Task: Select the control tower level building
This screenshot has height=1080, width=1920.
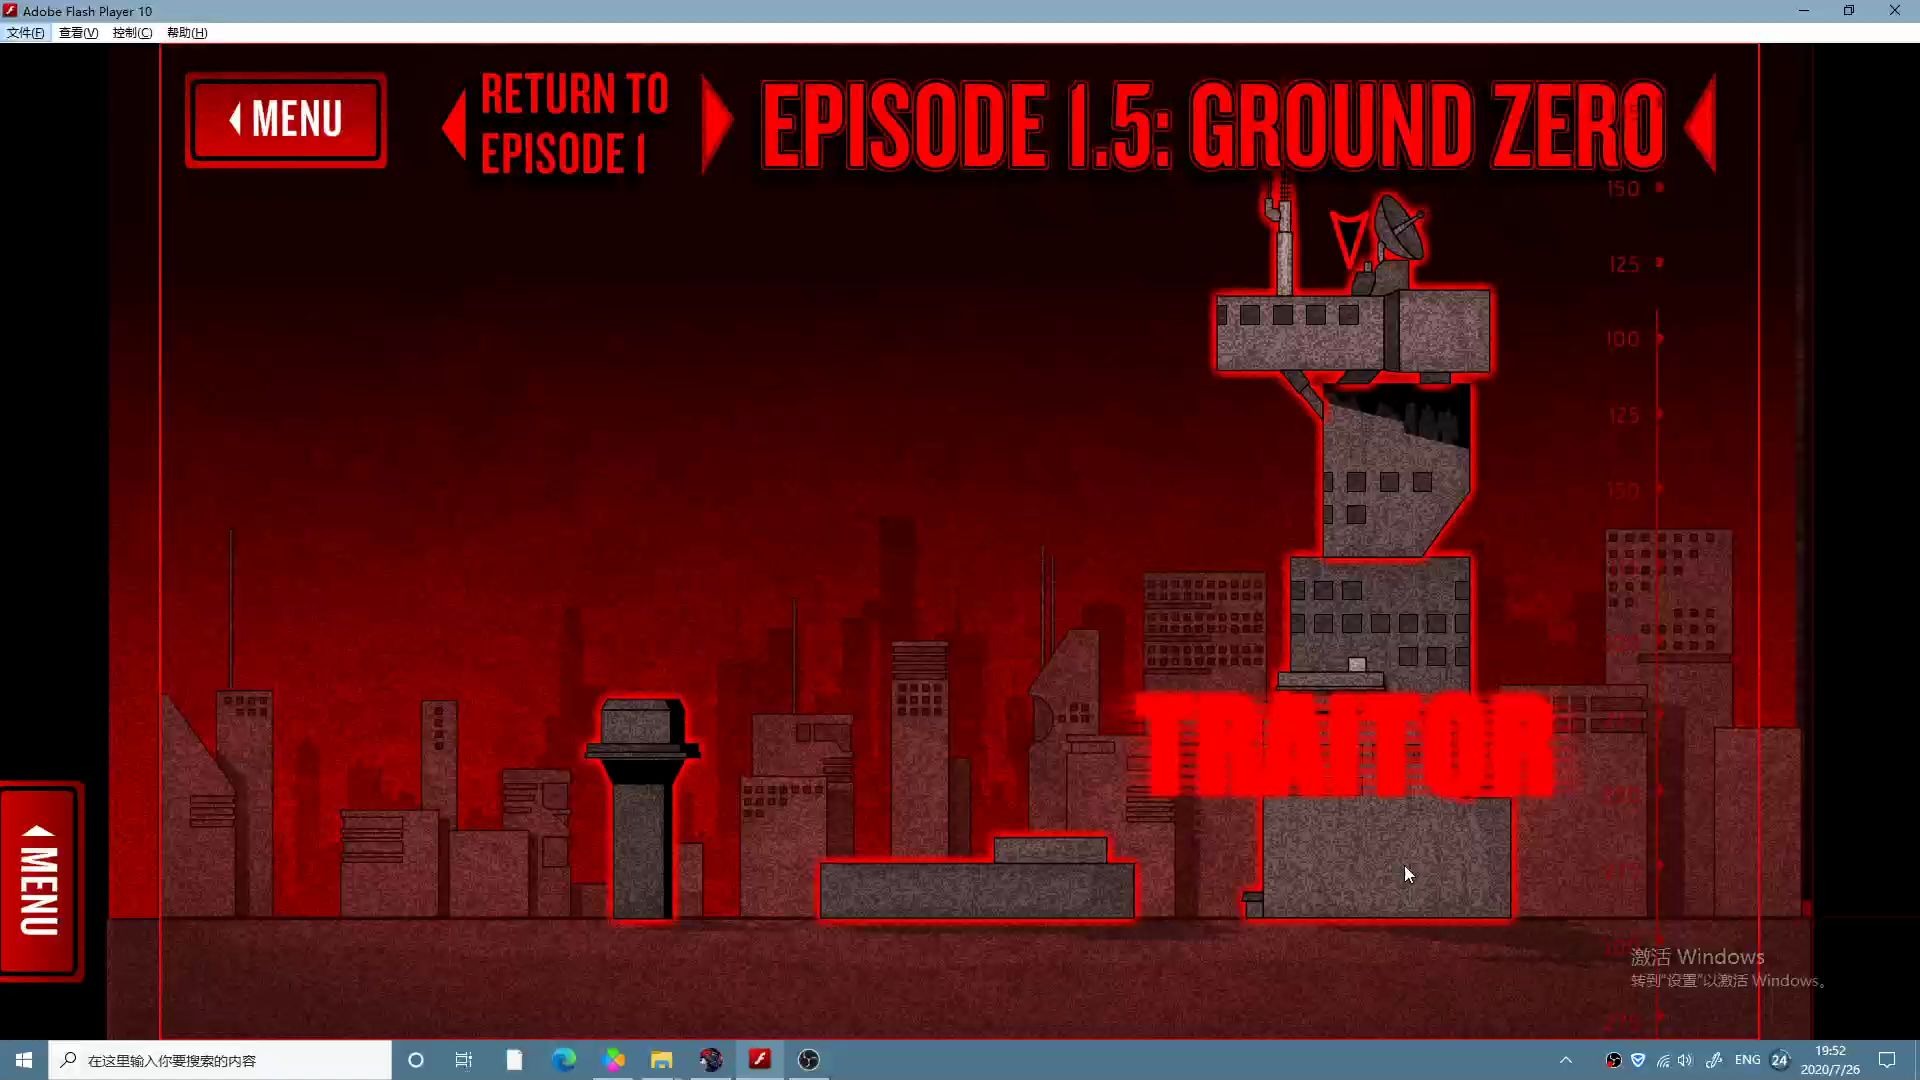Action: click(642, 808)
